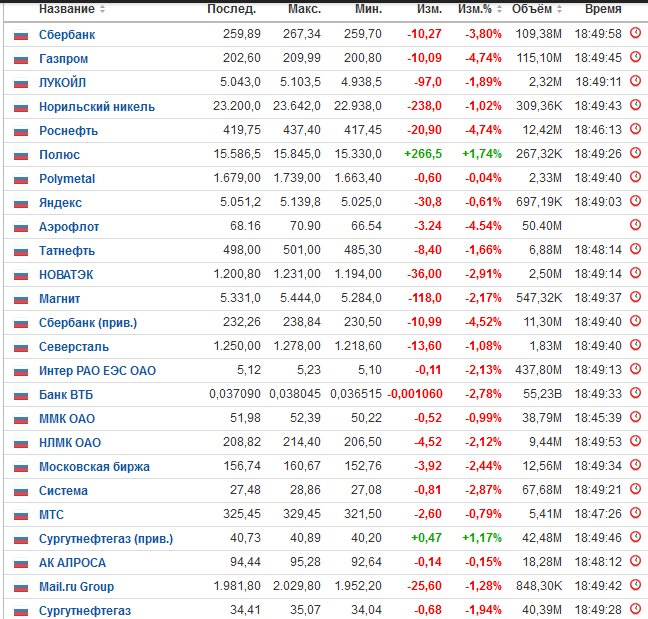Open the ММК ОАО stock link
Screen dimensions: 648x619
(67, 418)
